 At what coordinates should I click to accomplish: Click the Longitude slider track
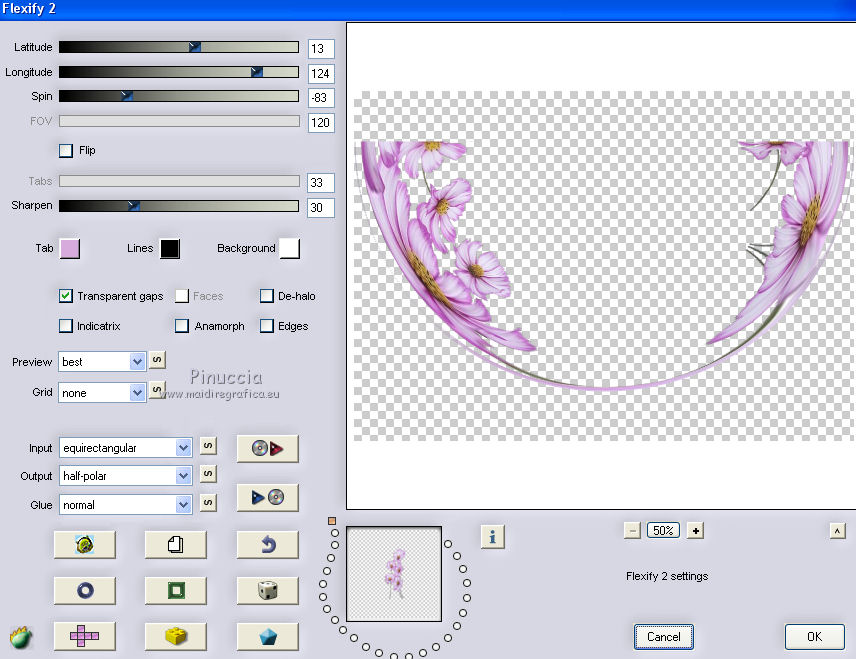(179, 72)
